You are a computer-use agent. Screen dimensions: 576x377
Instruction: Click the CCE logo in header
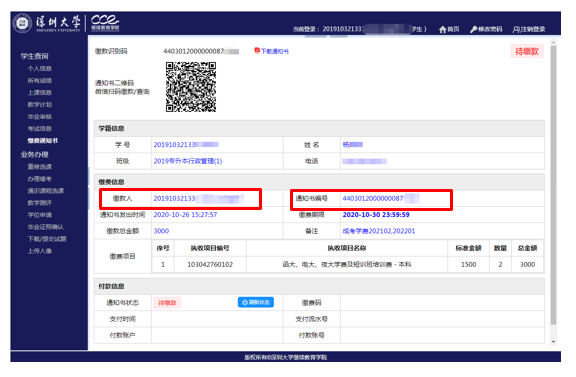coord(105,23)
